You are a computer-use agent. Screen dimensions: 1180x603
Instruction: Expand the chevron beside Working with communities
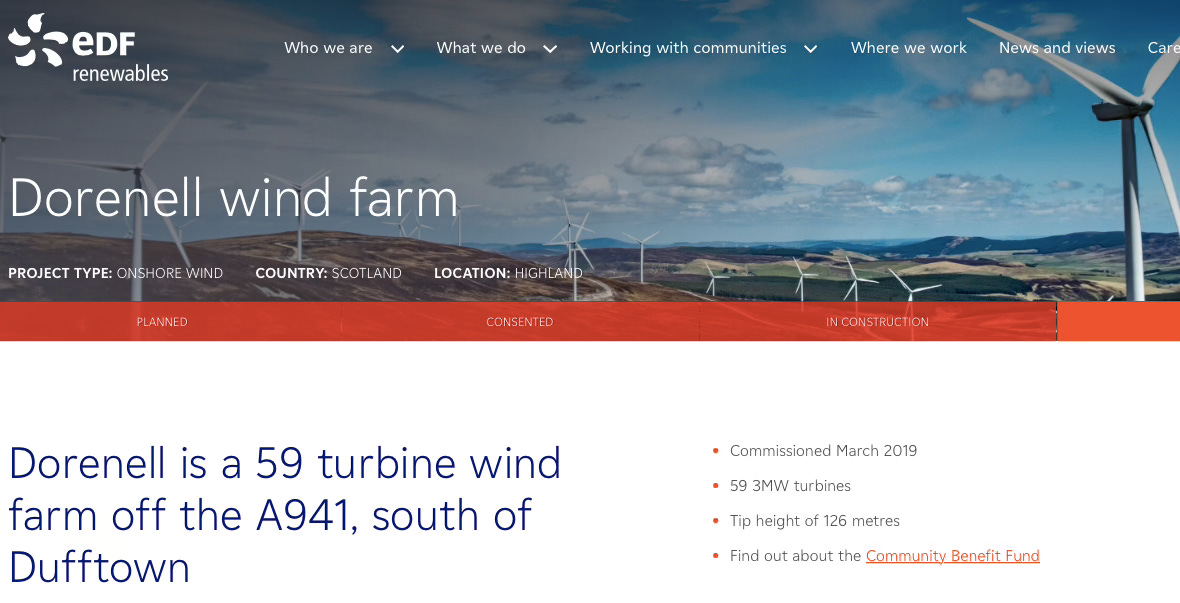810,49
